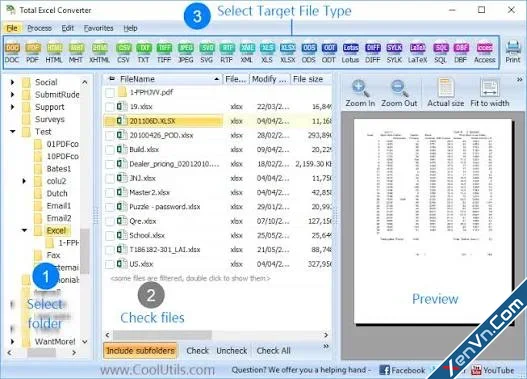Screen dimensions: 527x379
Task: Check School.xlsx checkbox
Action: (x=110, y=236)
